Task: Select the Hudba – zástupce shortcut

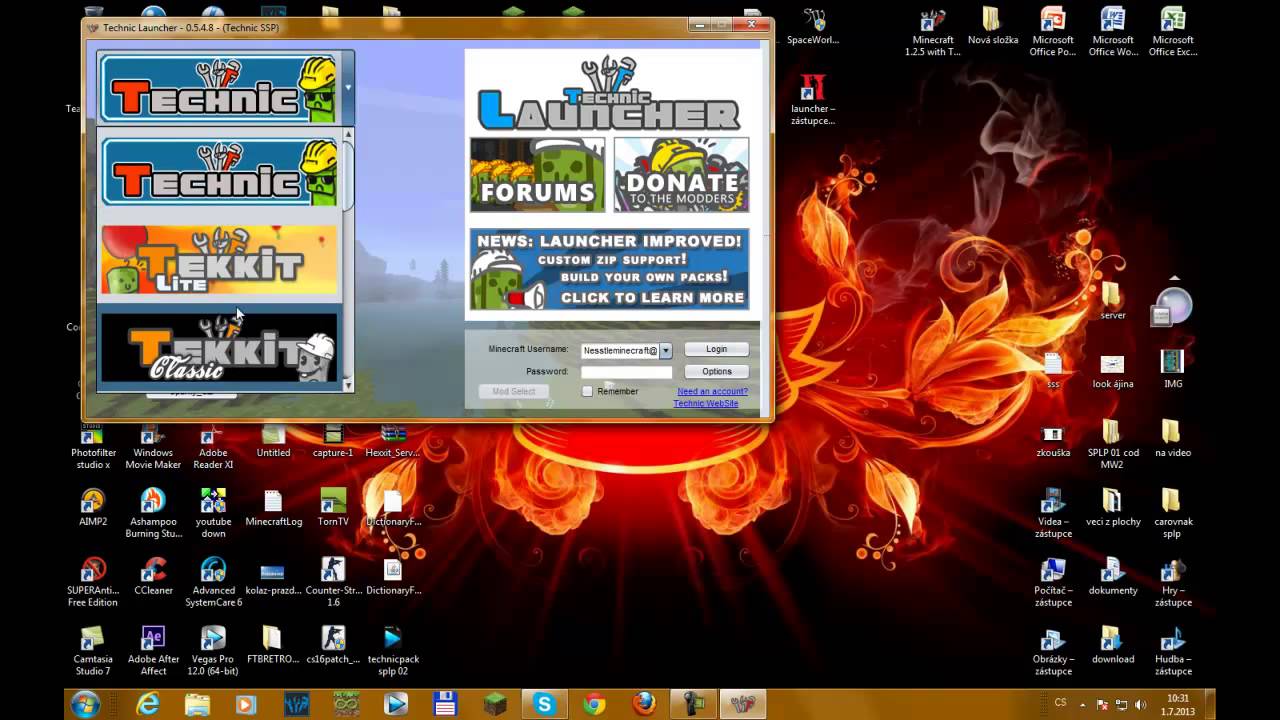Action: coord(1172,651)
